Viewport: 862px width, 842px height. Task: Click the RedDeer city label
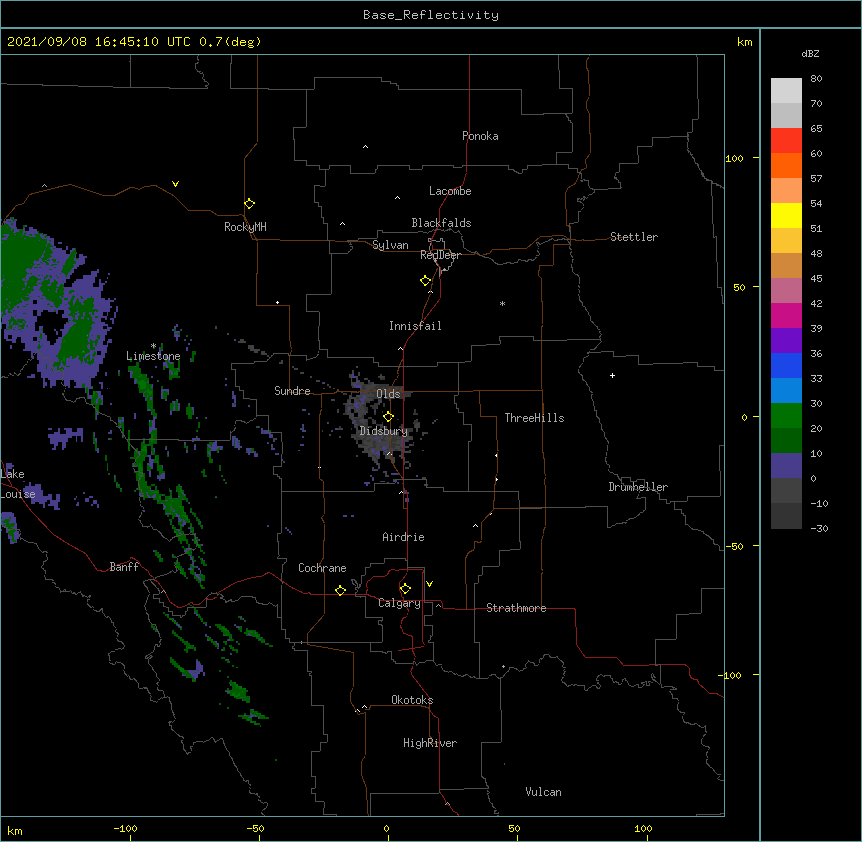point(440,255)
